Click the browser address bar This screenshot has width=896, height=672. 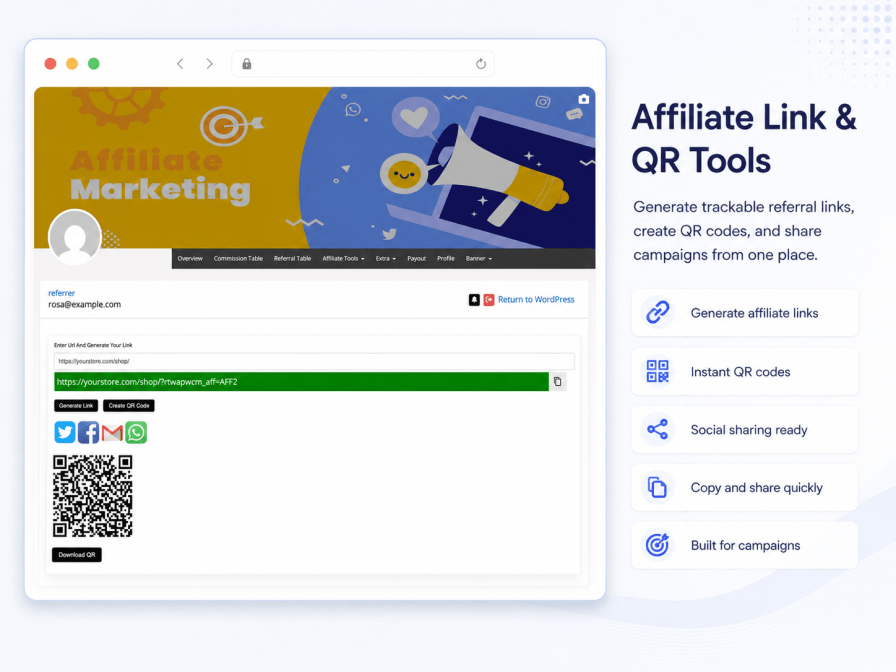pos(363,64)
